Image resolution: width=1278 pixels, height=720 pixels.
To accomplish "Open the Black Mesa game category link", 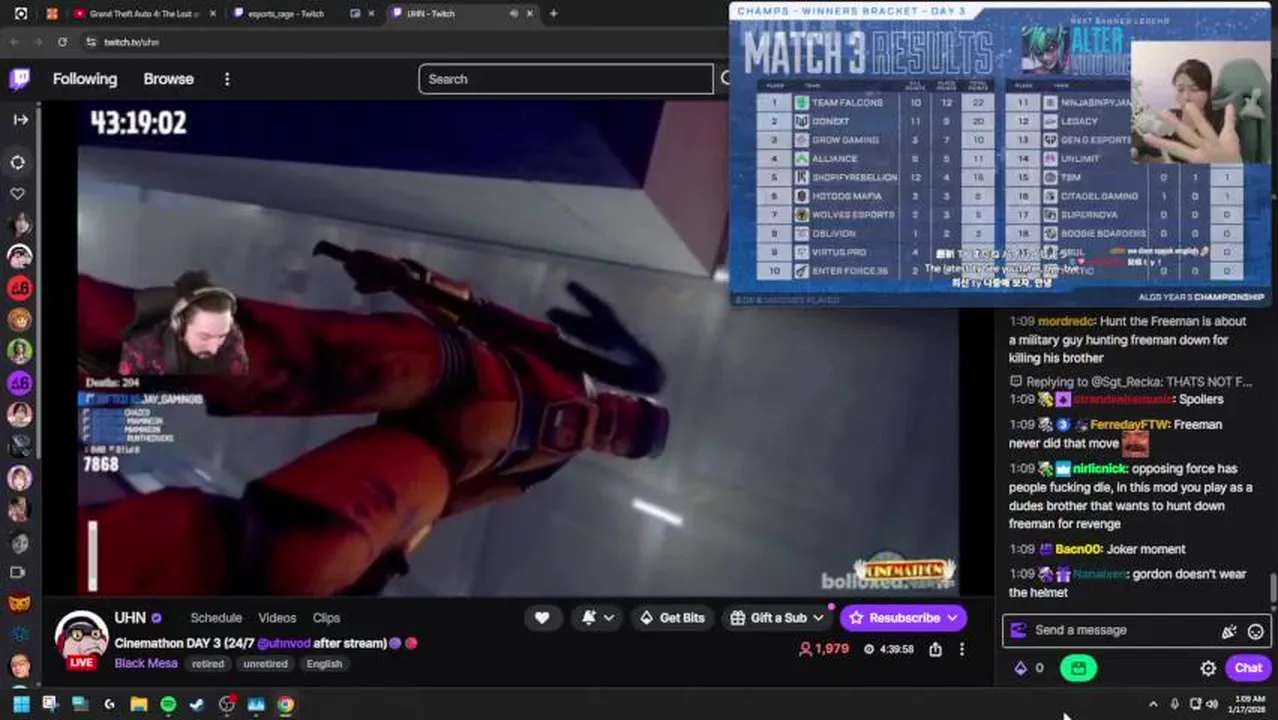I will click(146, 663).
